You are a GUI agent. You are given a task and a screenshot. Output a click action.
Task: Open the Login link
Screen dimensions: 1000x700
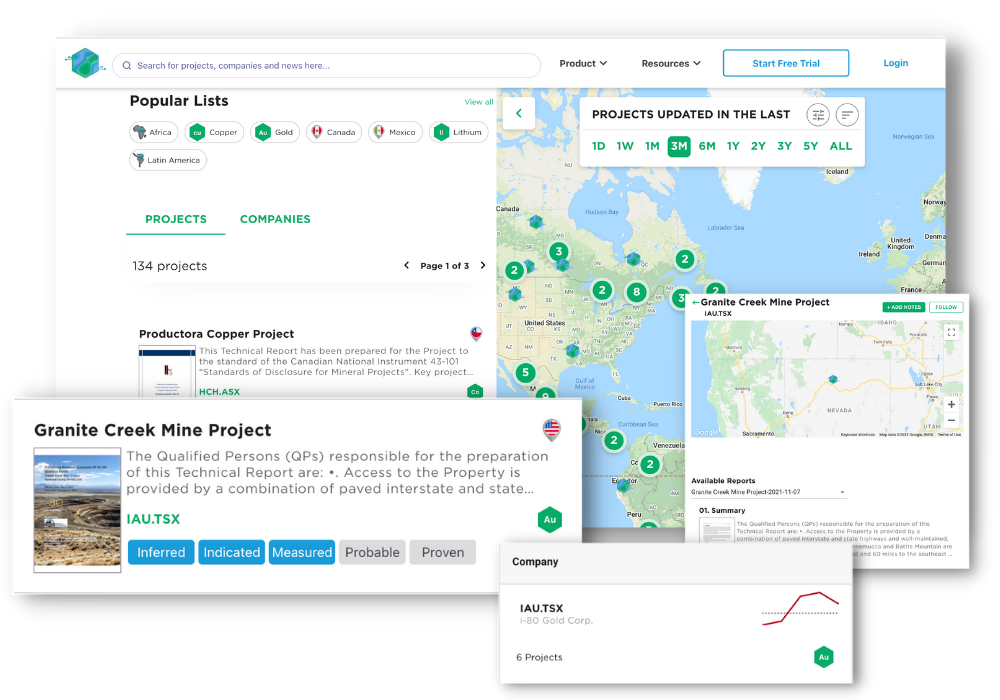pyautogui.click(x=895, y=63)
